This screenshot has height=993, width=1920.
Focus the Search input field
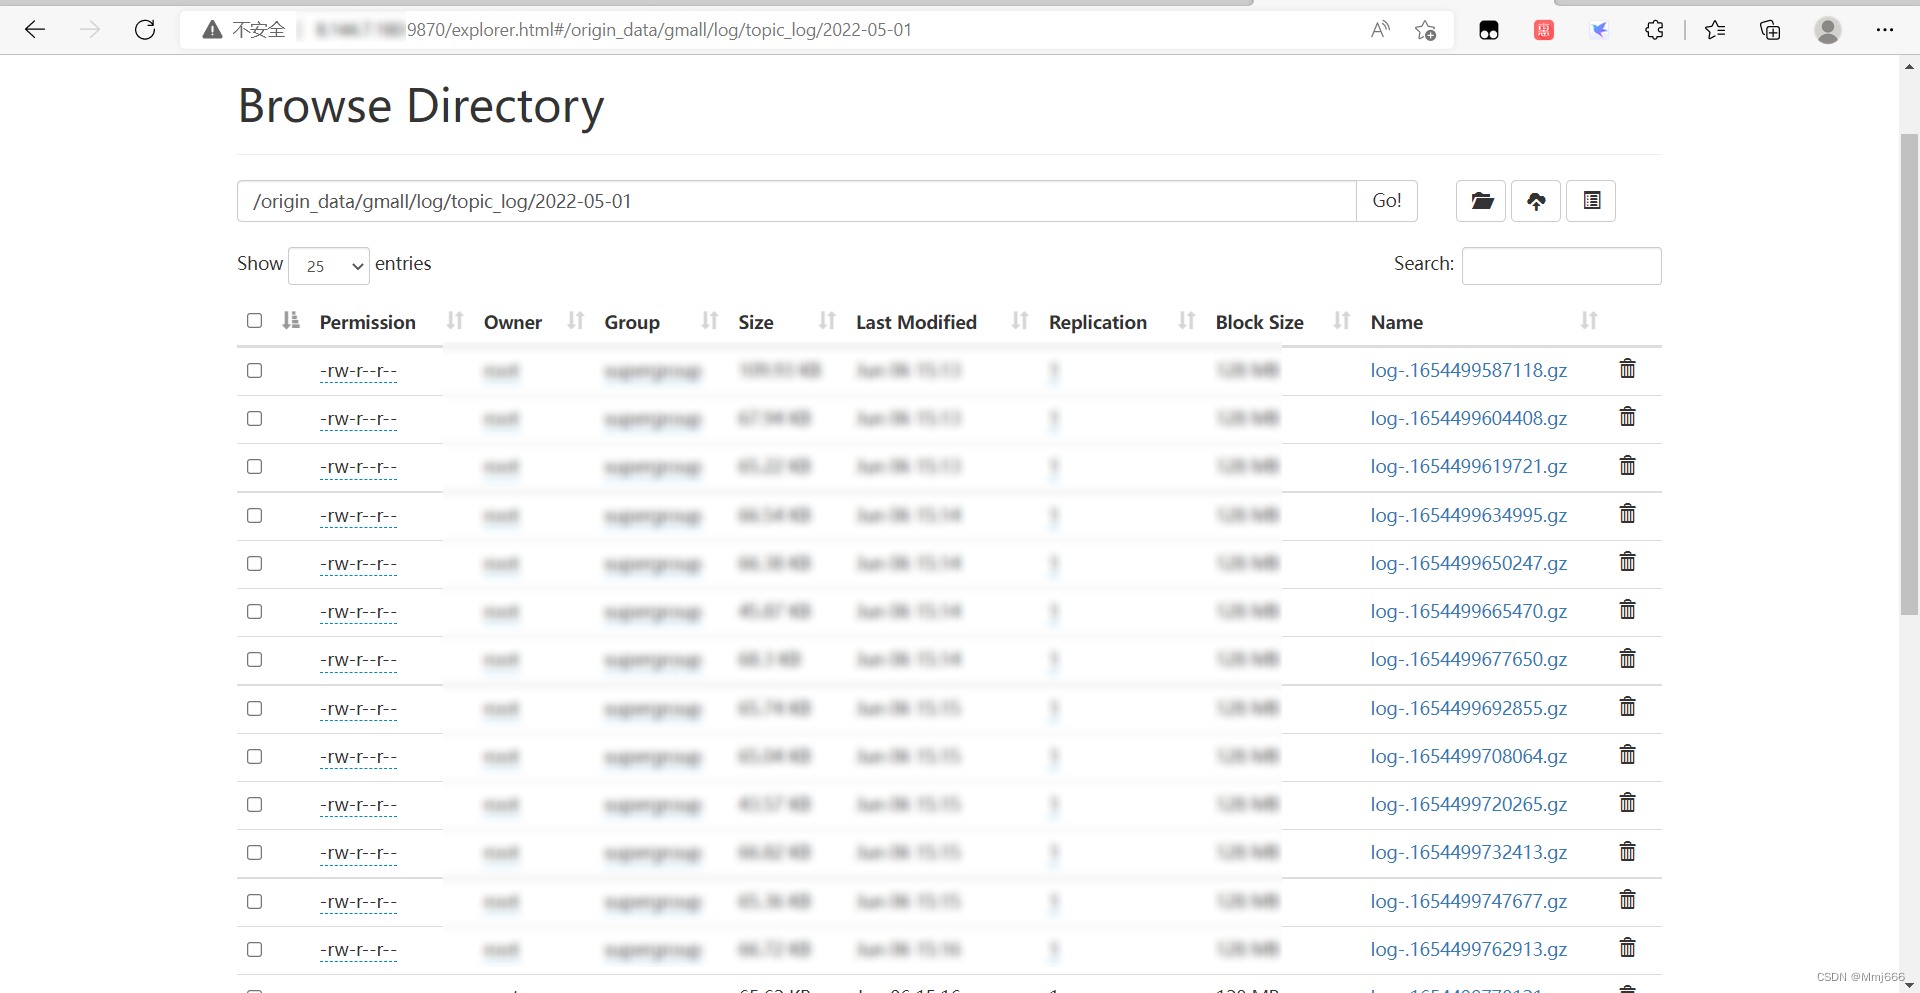[1561, 266]
